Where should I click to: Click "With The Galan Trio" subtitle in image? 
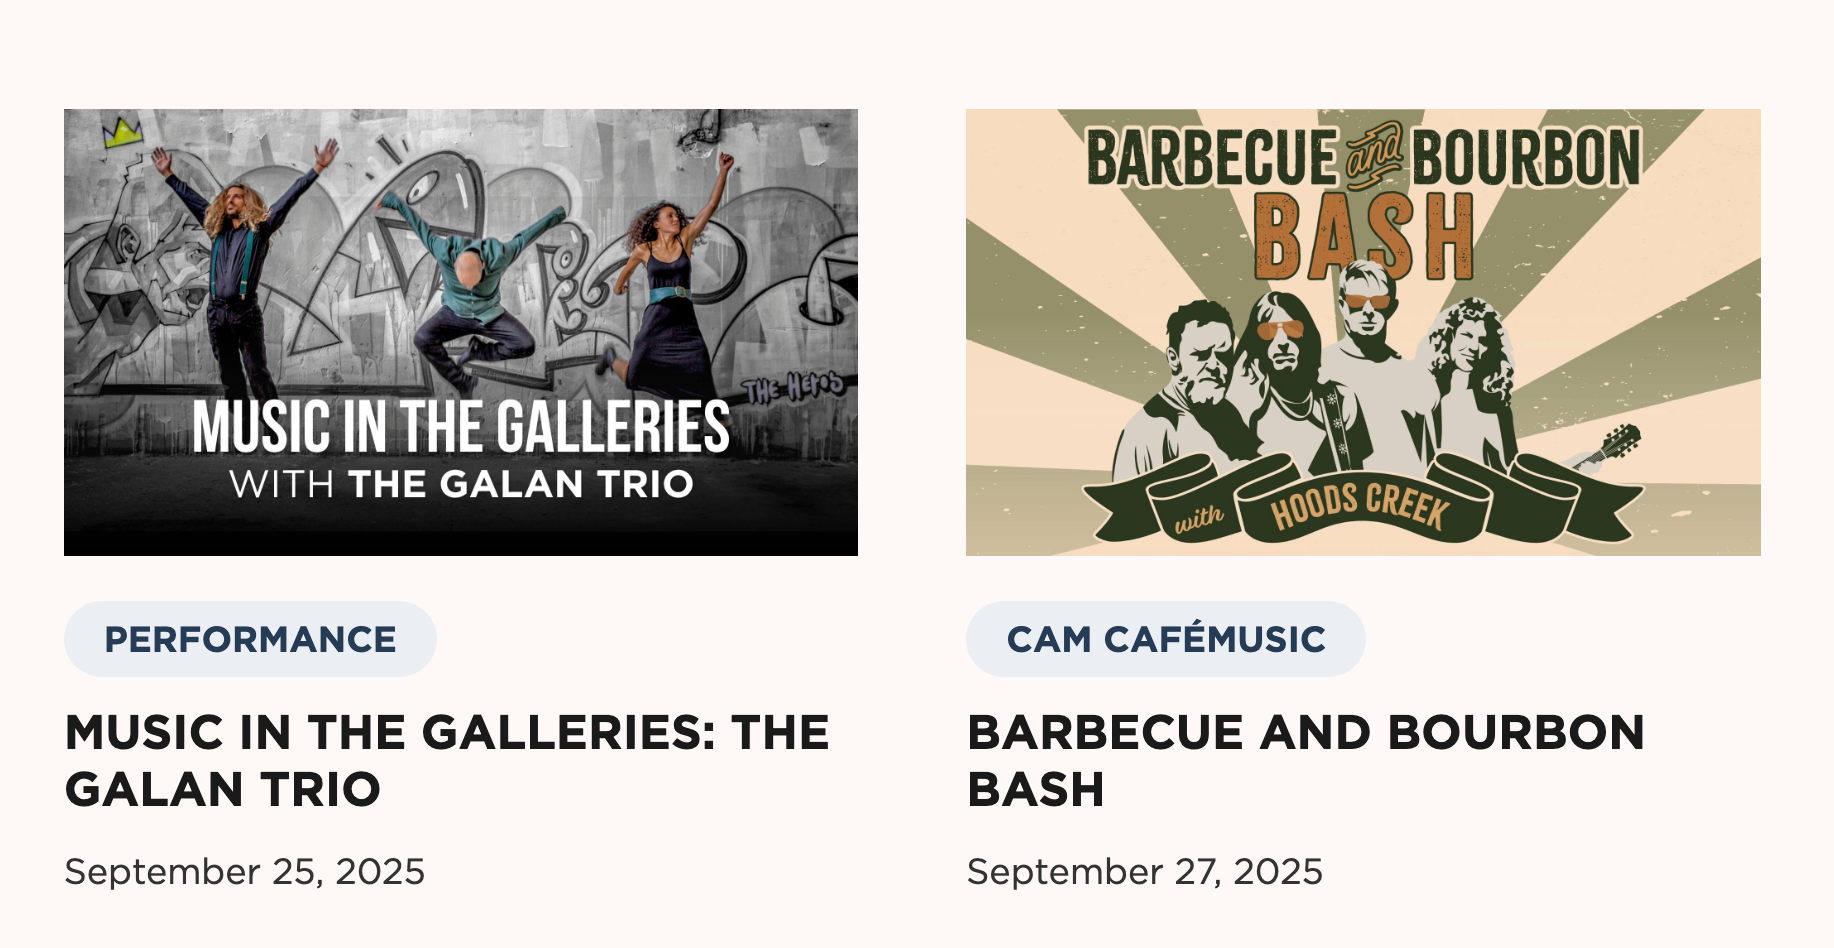click(461, 485)
